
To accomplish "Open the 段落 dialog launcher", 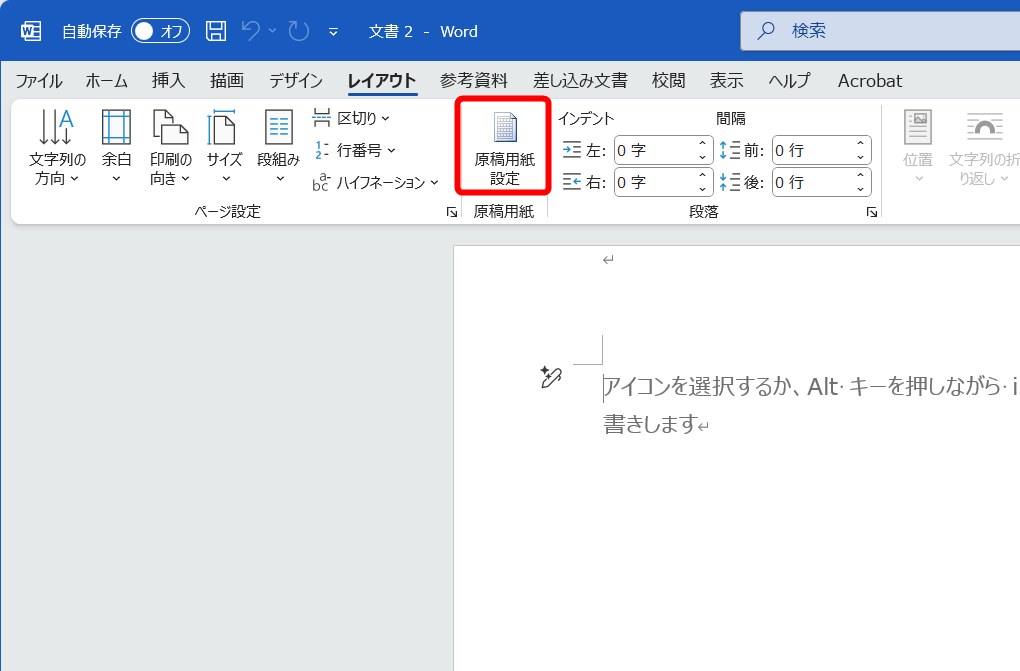I will (x=871, y=212).
